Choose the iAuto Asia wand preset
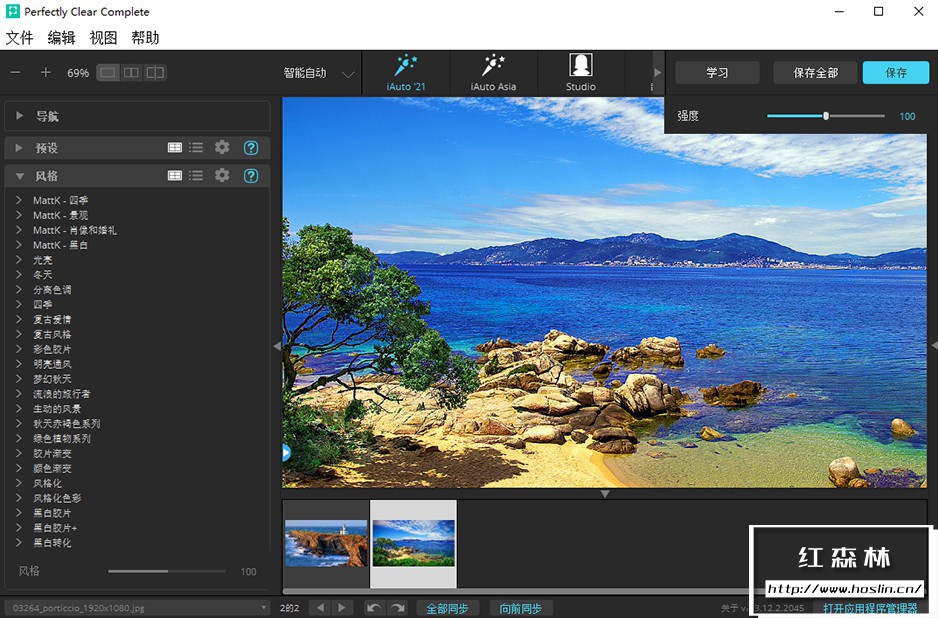 [493, 72]
